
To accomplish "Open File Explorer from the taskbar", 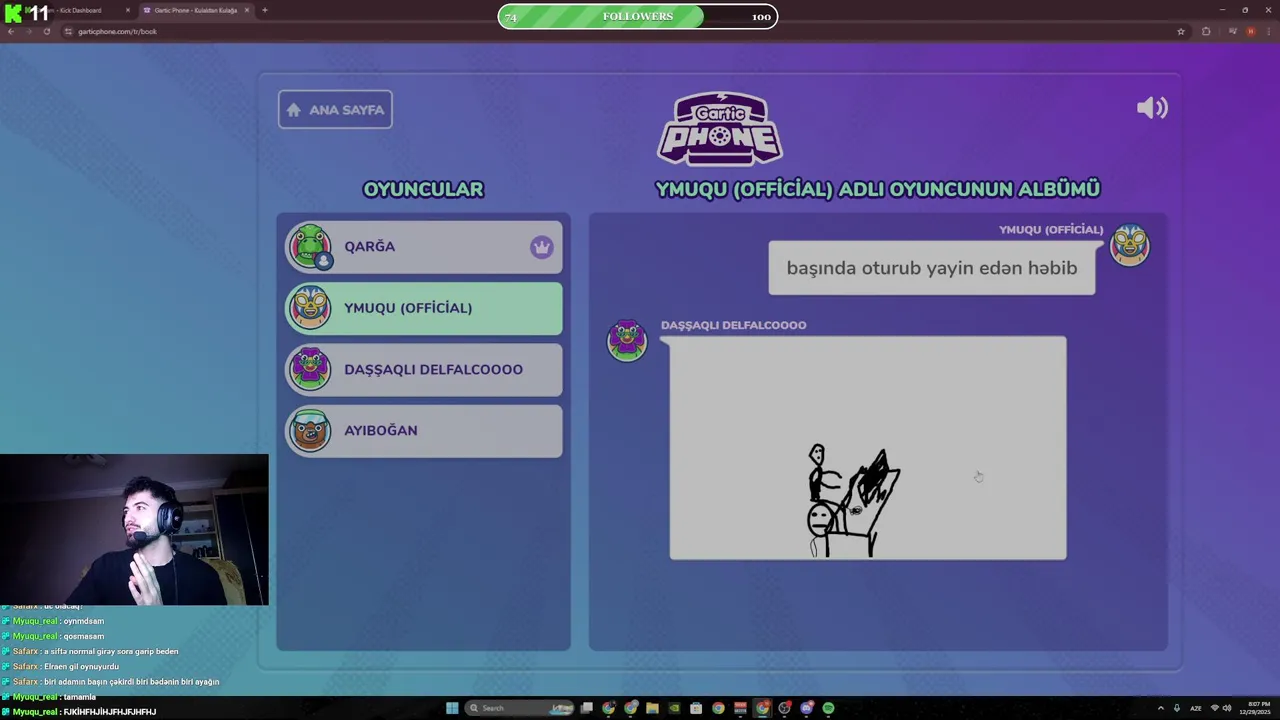I will [x=652, y=708].
